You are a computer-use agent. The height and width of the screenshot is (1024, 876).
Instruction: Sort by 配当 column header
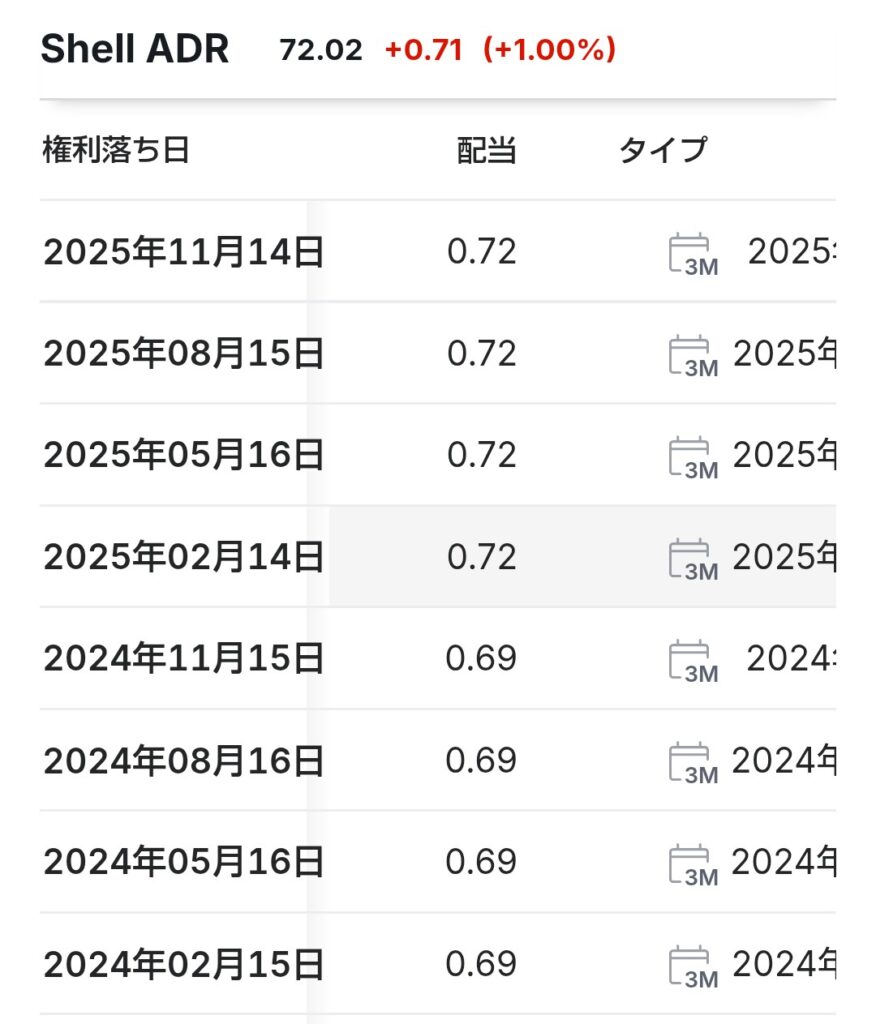486,150
